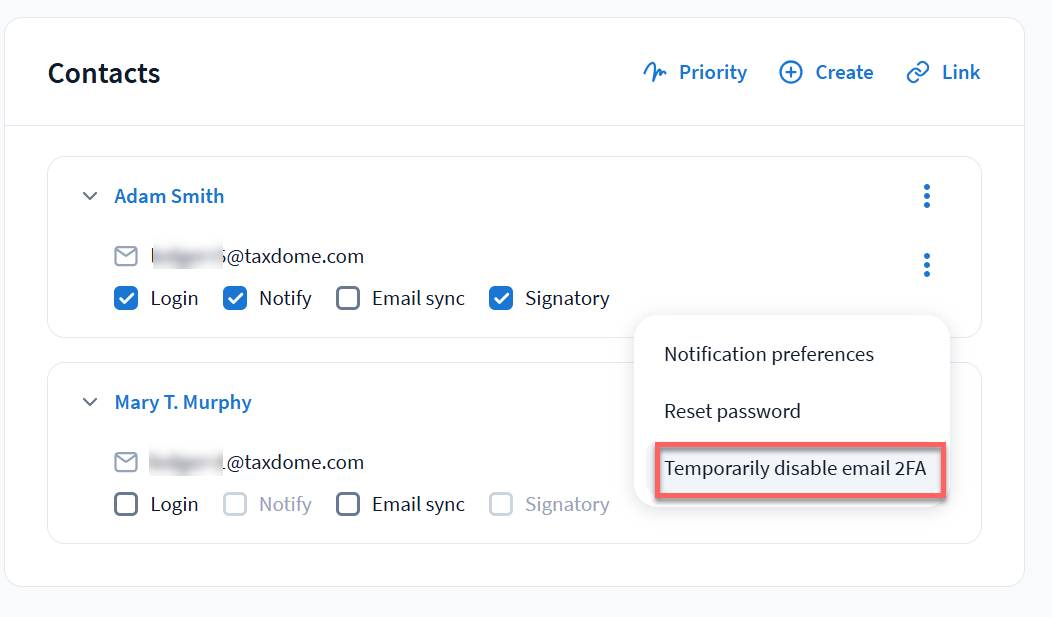Screen dimensions: 1052x617
Task: Click the Link chain icon
Action: (x=917, y=72)
